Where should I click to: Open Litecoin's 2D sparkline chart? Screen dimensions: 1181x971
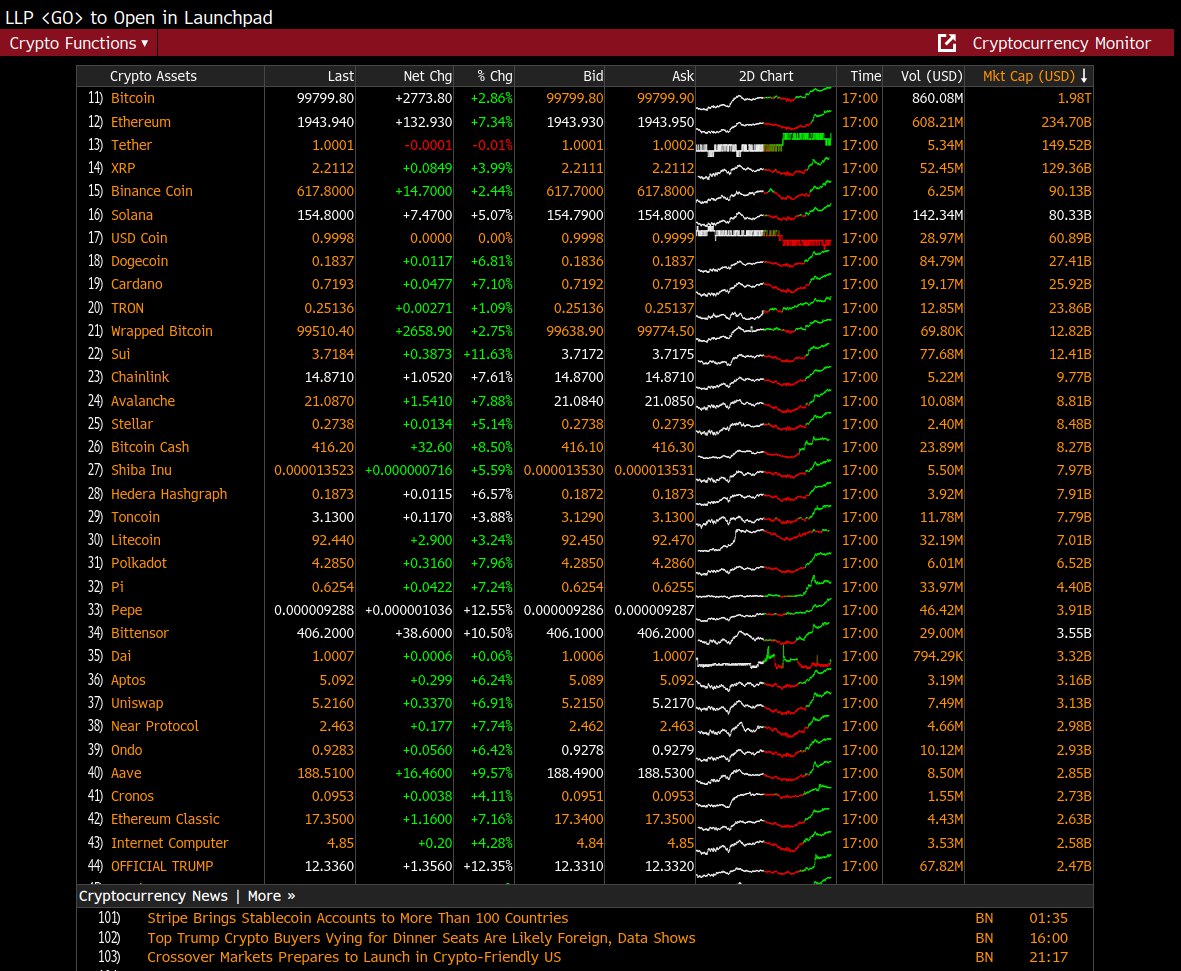(764, 540)
